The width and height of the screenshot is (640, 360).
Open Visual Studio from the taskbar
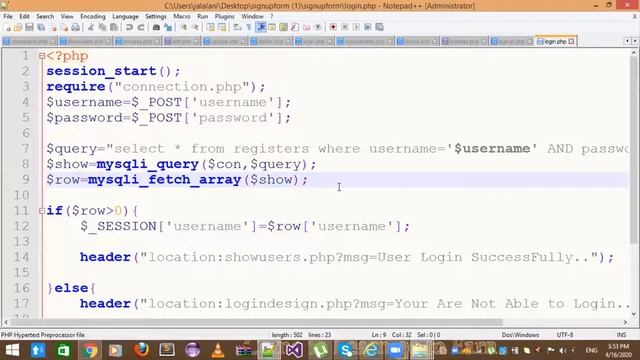point(294,350)
